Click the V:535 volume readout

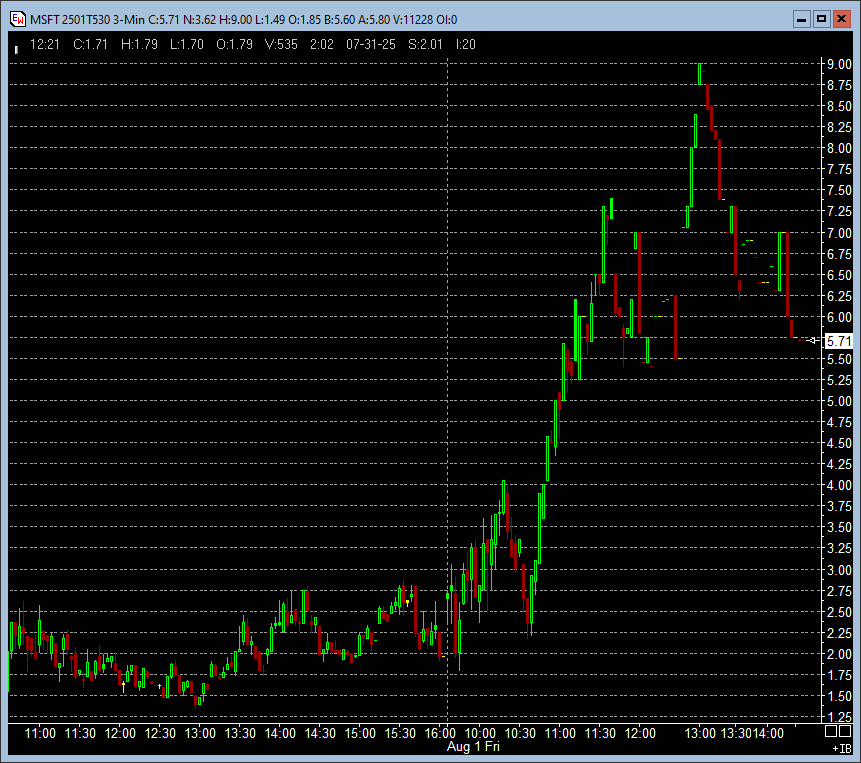[281, 44]
